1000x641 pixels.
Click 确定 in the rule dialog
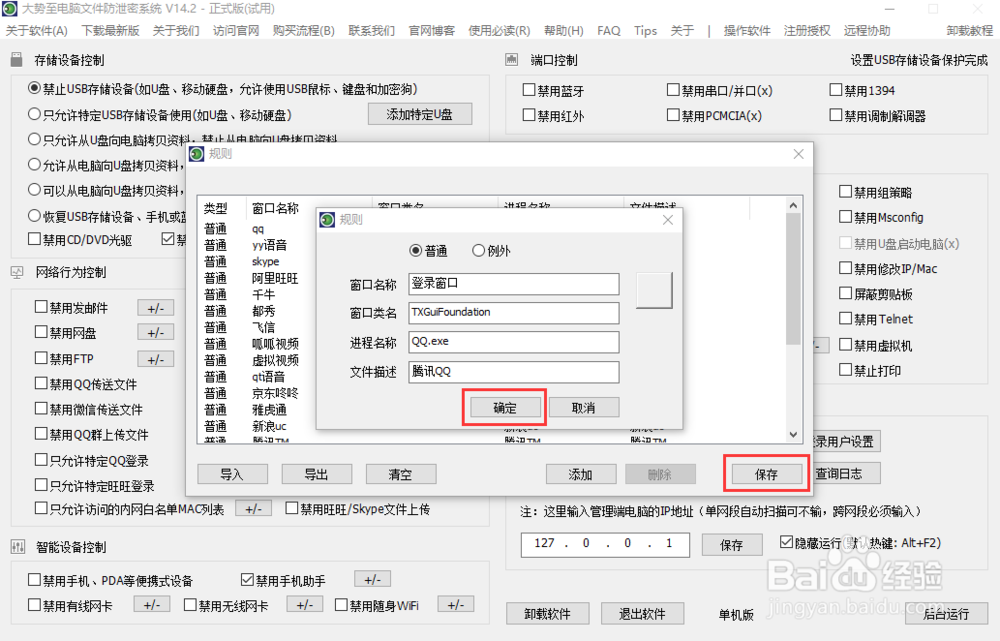point(505,408)
